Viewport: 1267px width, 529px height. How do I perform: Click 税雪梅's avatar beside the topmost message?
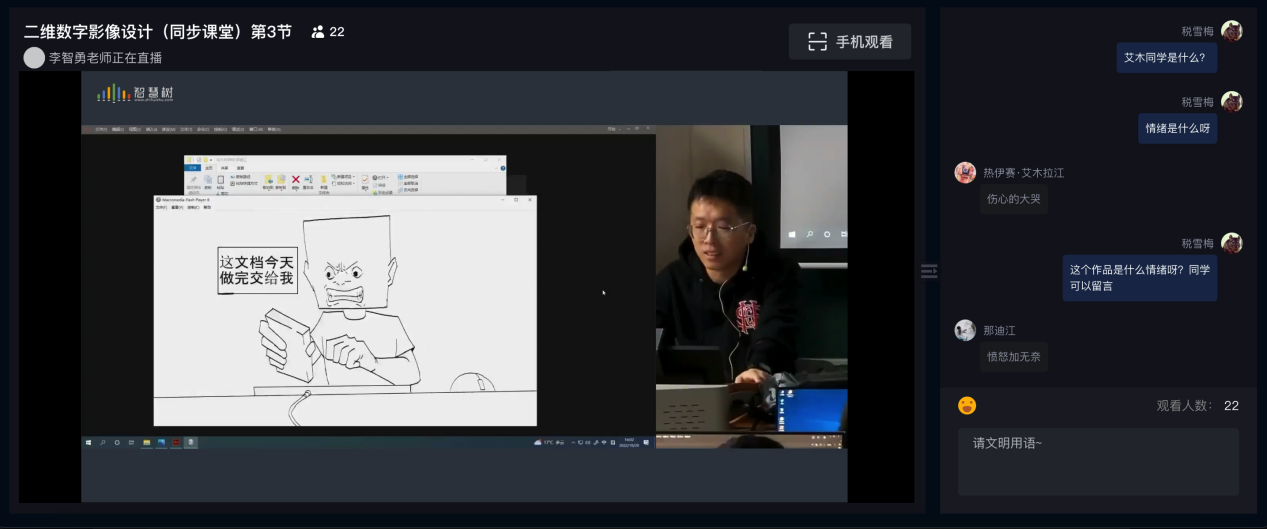tap(1232, 31)
